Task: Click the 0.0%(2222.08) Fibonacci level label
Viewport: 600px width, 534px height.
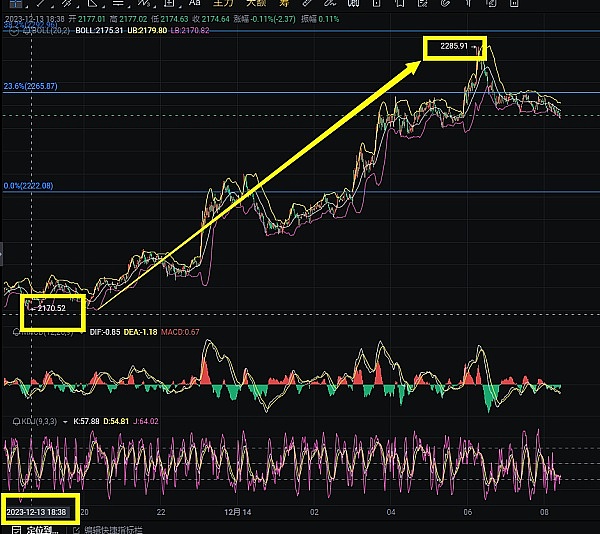Action: 28,186
